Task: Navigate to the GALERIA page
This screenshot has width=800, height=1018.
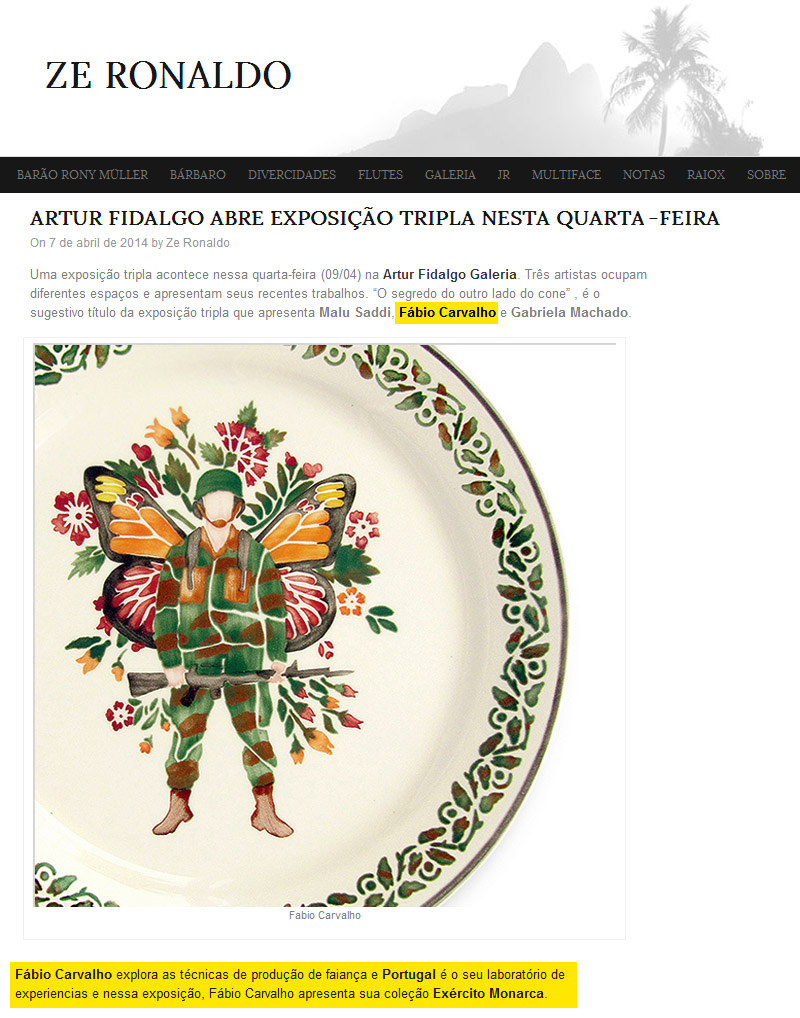Action: [x=451, y=175]
